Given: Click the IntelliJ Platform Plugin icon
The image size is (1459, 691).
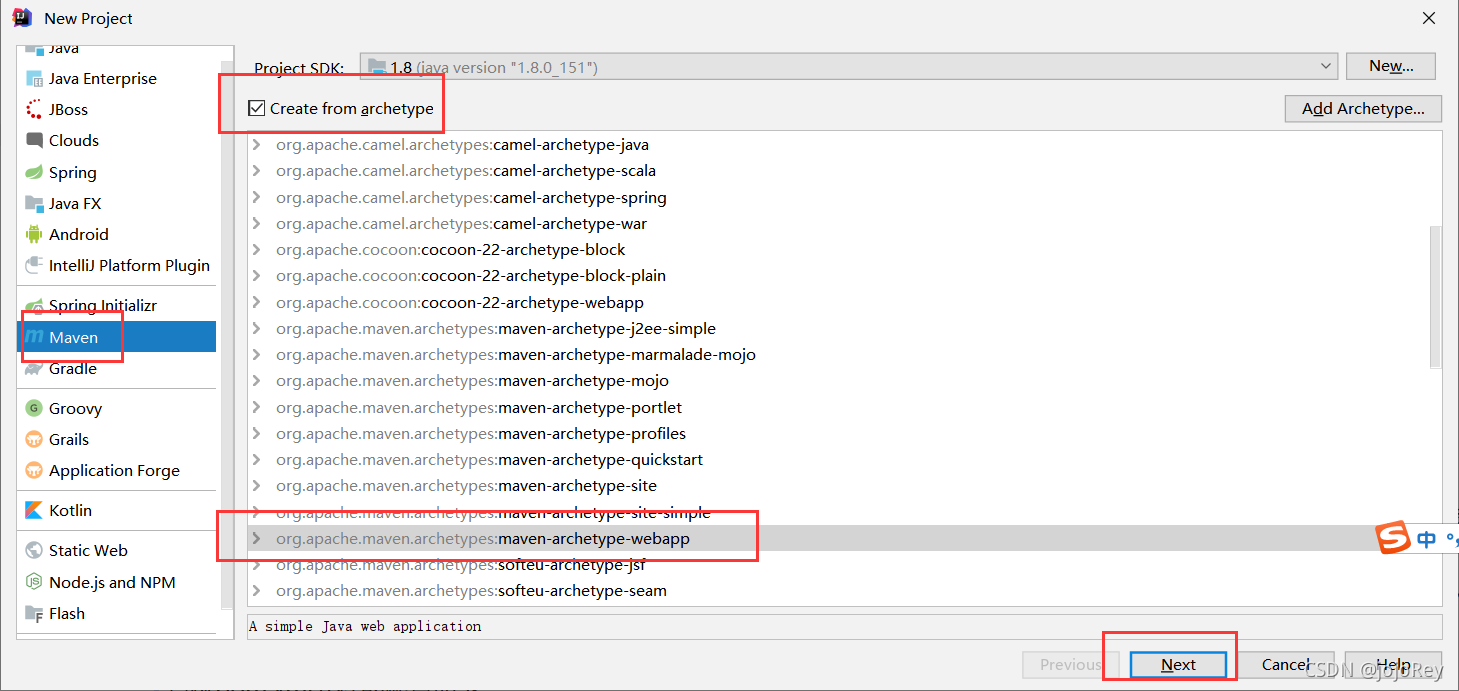Looking at the screenshot, I should coord(34,266).
